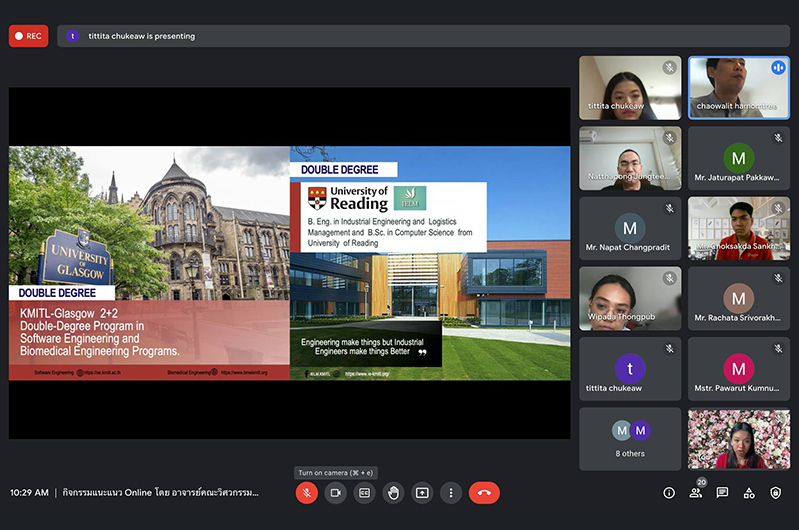Image resolution: width=799 pixels, height=530 pixels.
Task: Open more options three-dot menu
Action: pyautogui.click(x=451, y=493)
